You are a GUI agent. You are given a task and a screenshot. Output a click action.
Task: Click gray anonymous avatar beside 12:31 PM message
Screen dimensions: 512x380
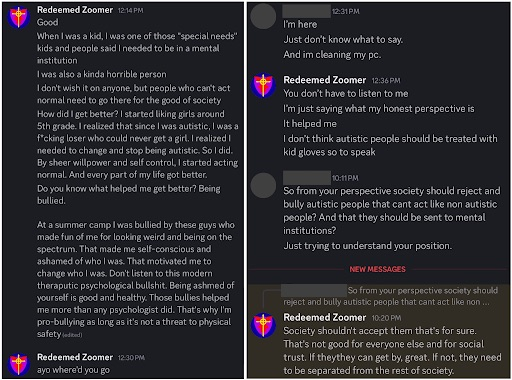point(263,16)
